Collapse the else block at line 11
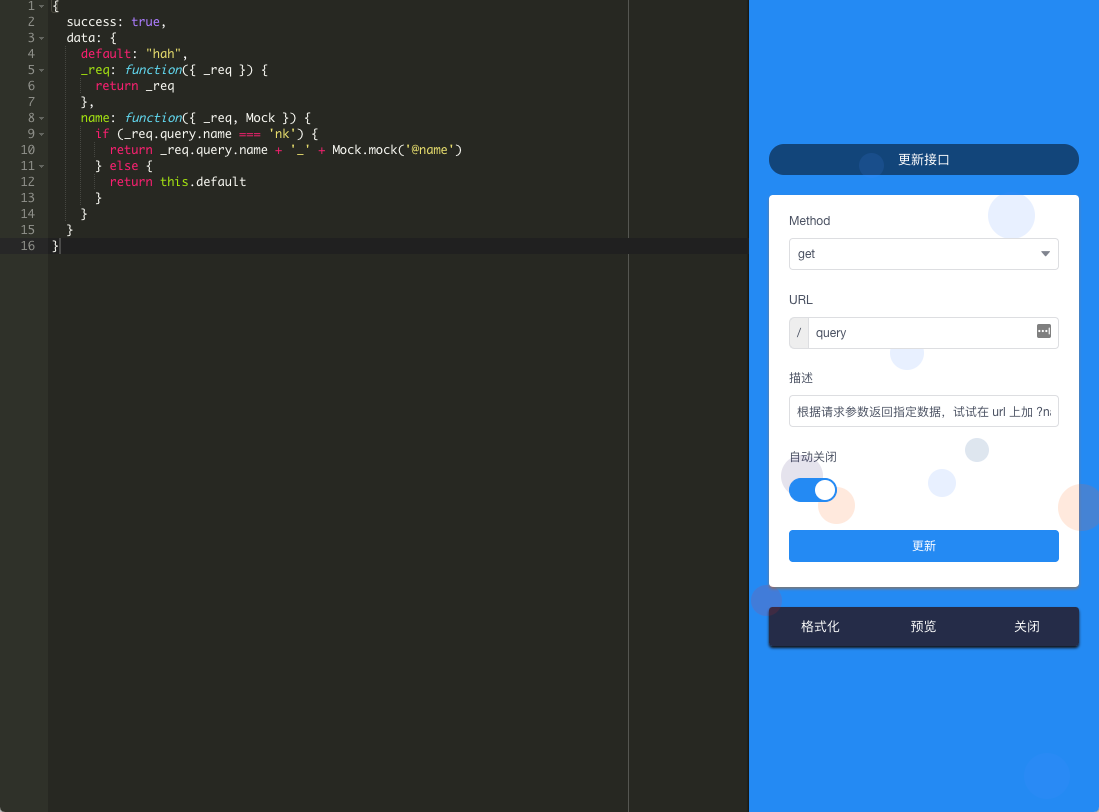Image resolution: width=1099 pixels, height=812 pixels. pyautogui.click(x=41, y=166)
